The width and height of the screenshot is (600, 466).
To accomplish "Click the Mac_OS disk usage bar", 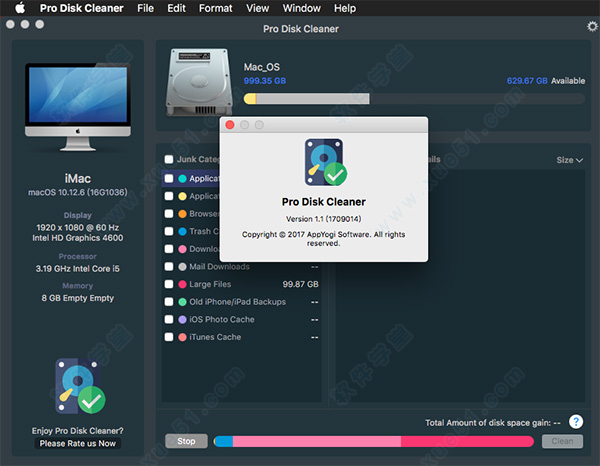I will coord(414,99).
